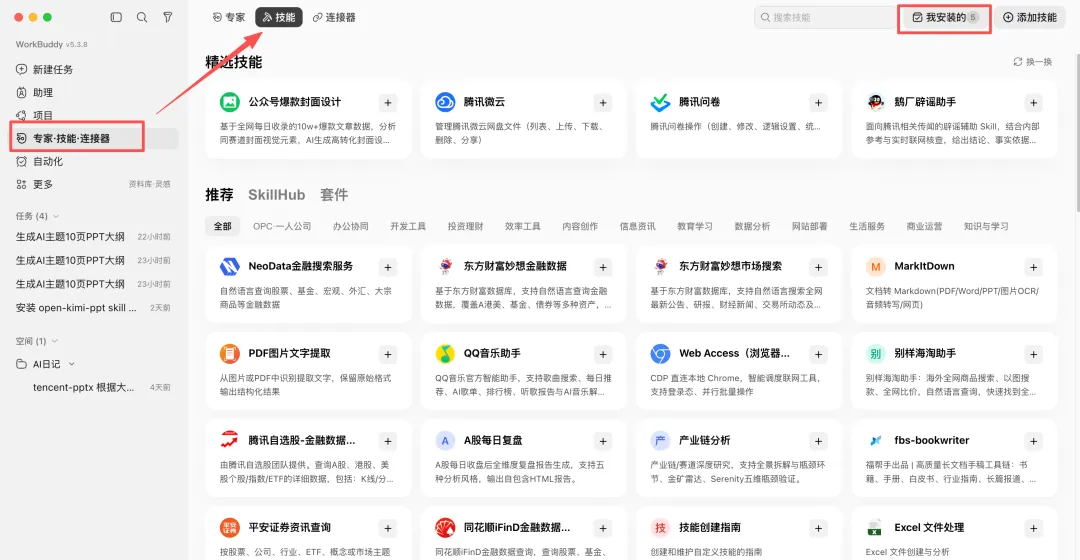
Task: Filter by 投资理财 category
Action: [x=466, y=226]
